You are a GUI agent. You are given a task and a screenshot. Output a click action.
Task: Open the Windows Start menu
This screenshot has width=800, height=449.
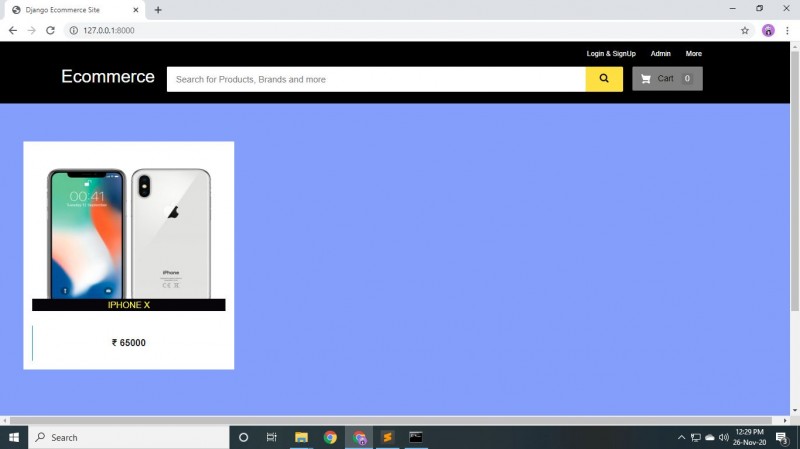click(14, 437)
